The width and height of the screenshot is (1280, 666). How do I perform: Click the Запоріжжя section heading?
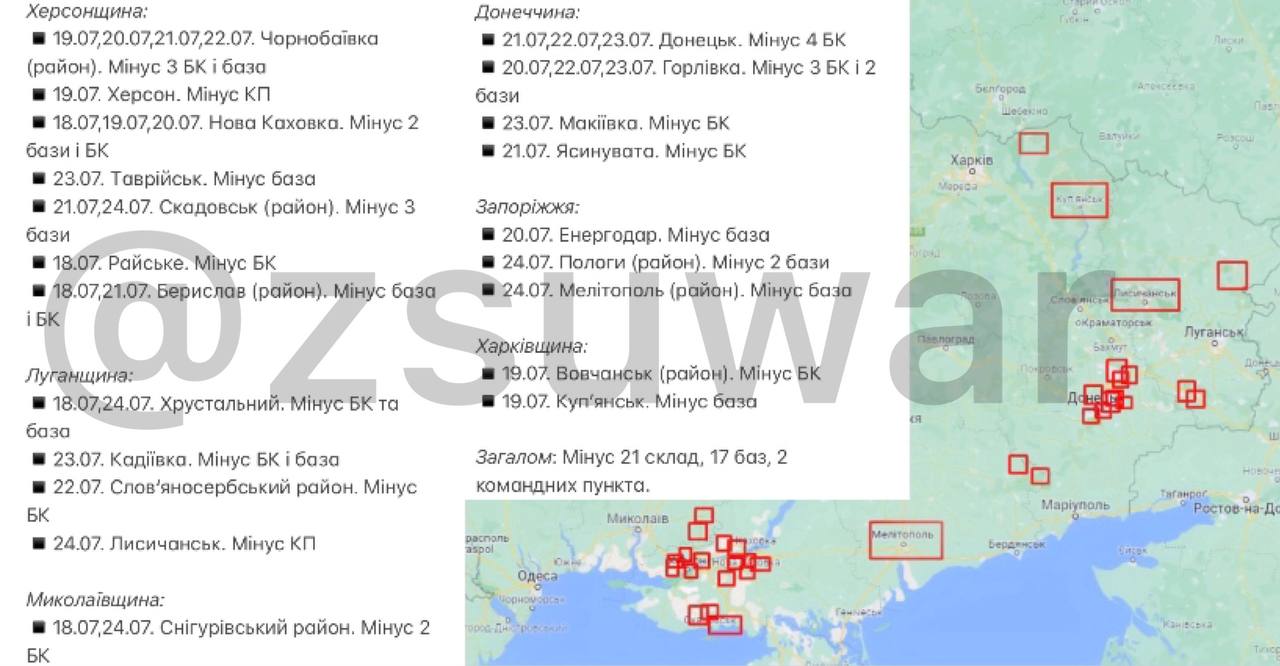tap(527, 207)
